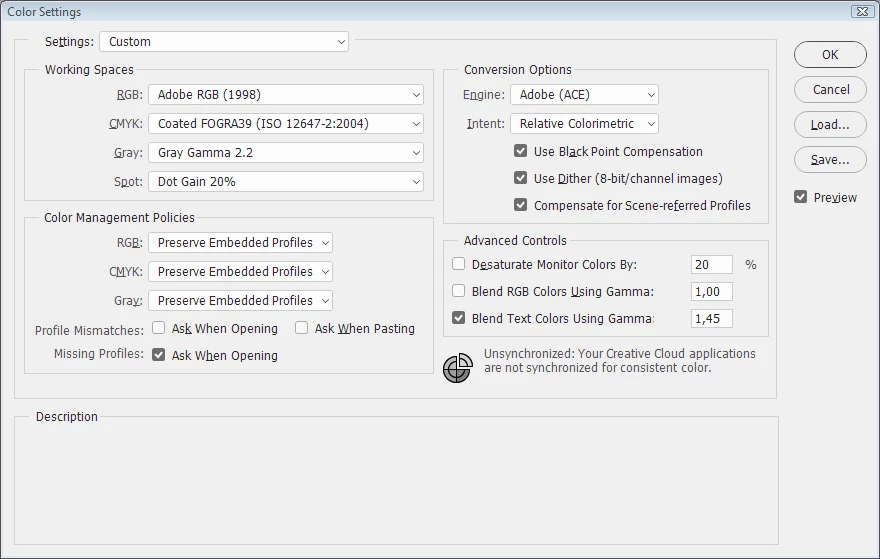Open Gray policy Preserve Embedded Profiles dropdown

240,301
